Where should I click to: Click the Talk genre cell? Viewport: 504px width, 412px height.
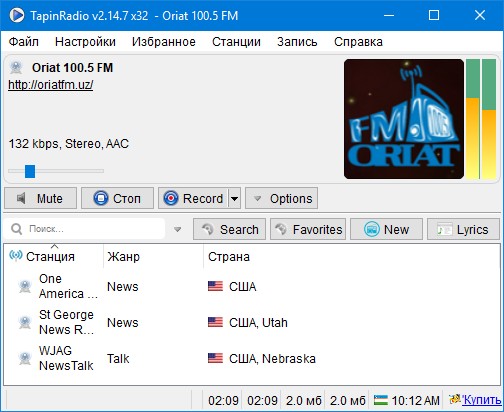[118, 359]
